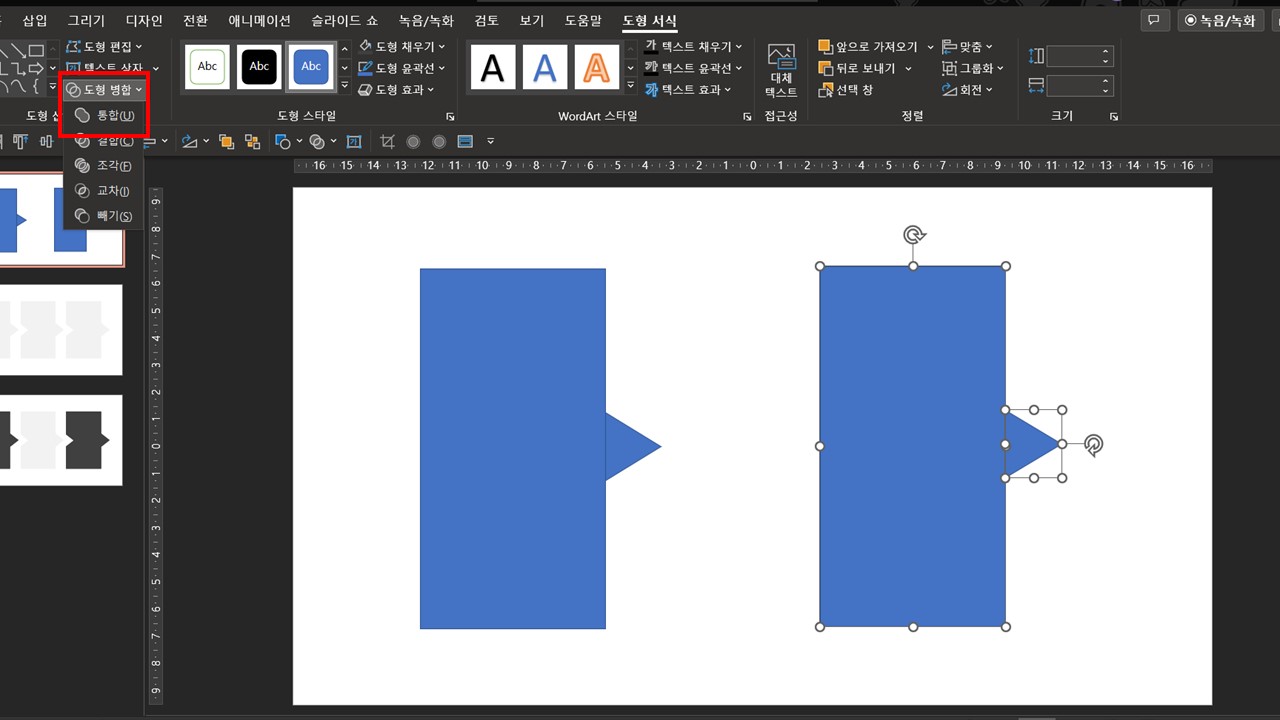Screen dimensions: 1280x720
Task: Click 앞으로 가져오기 bring forward button
Action: (868, 47)
